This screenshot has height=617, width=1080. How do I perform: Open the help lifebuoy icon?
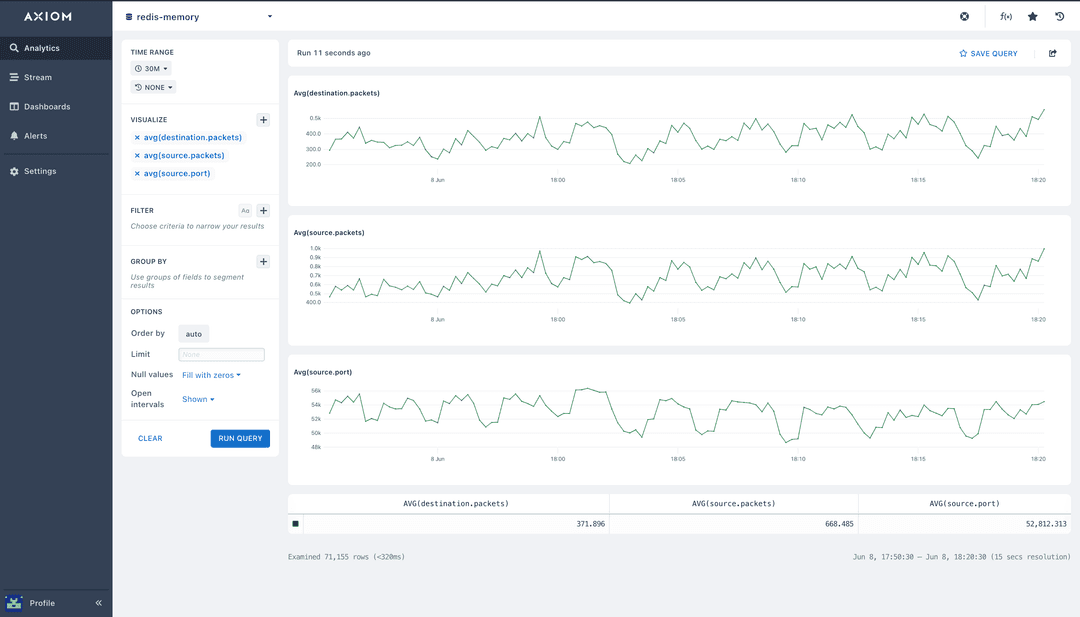coord(964,16)
